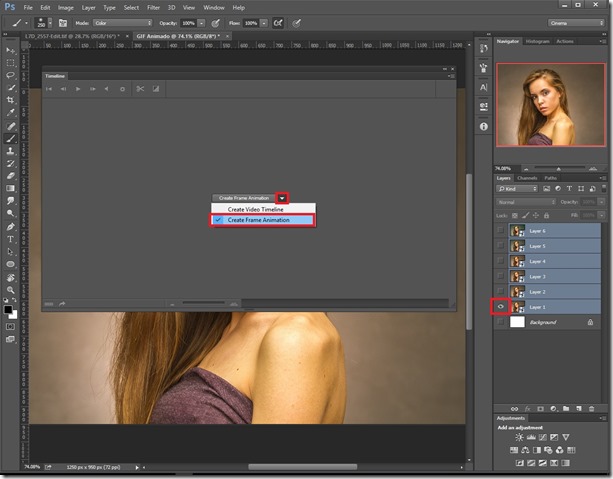Open the Filter menu
The image size is (613, 479).
pos(153,7)
